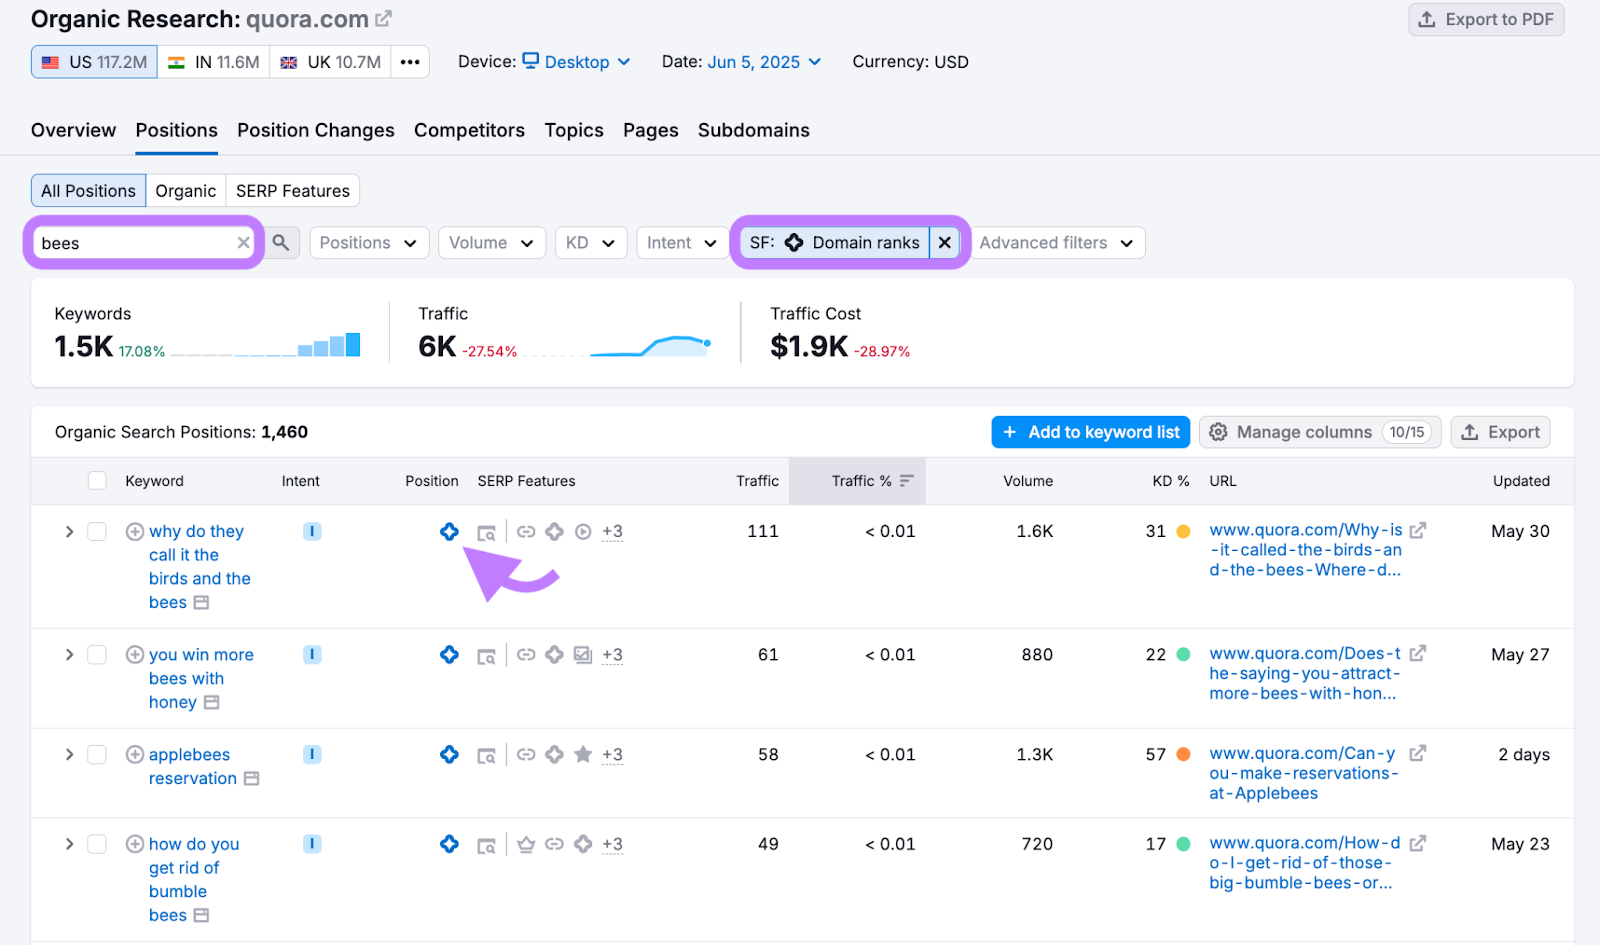This screenshot has width=1600, height=945.
Task: Click the US flag country tab icon
Action: (x=51, y=61)
